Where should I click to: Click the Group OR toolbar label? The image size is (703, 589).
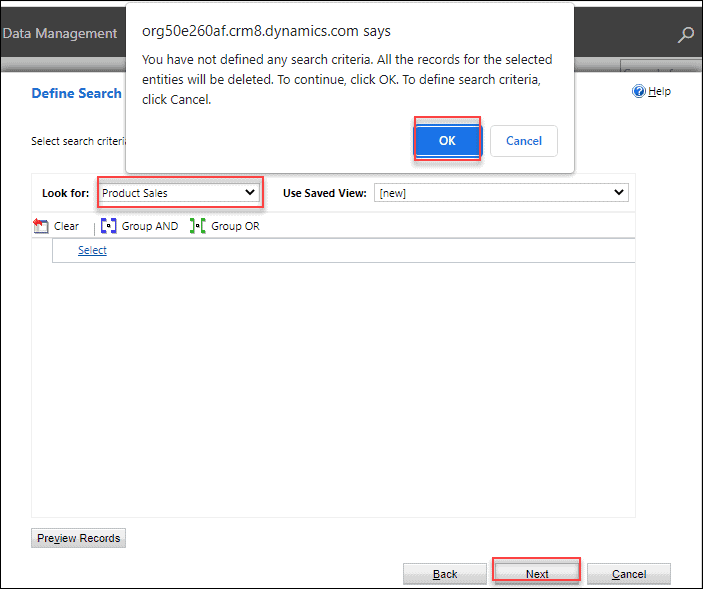click(x=235, y=226)
